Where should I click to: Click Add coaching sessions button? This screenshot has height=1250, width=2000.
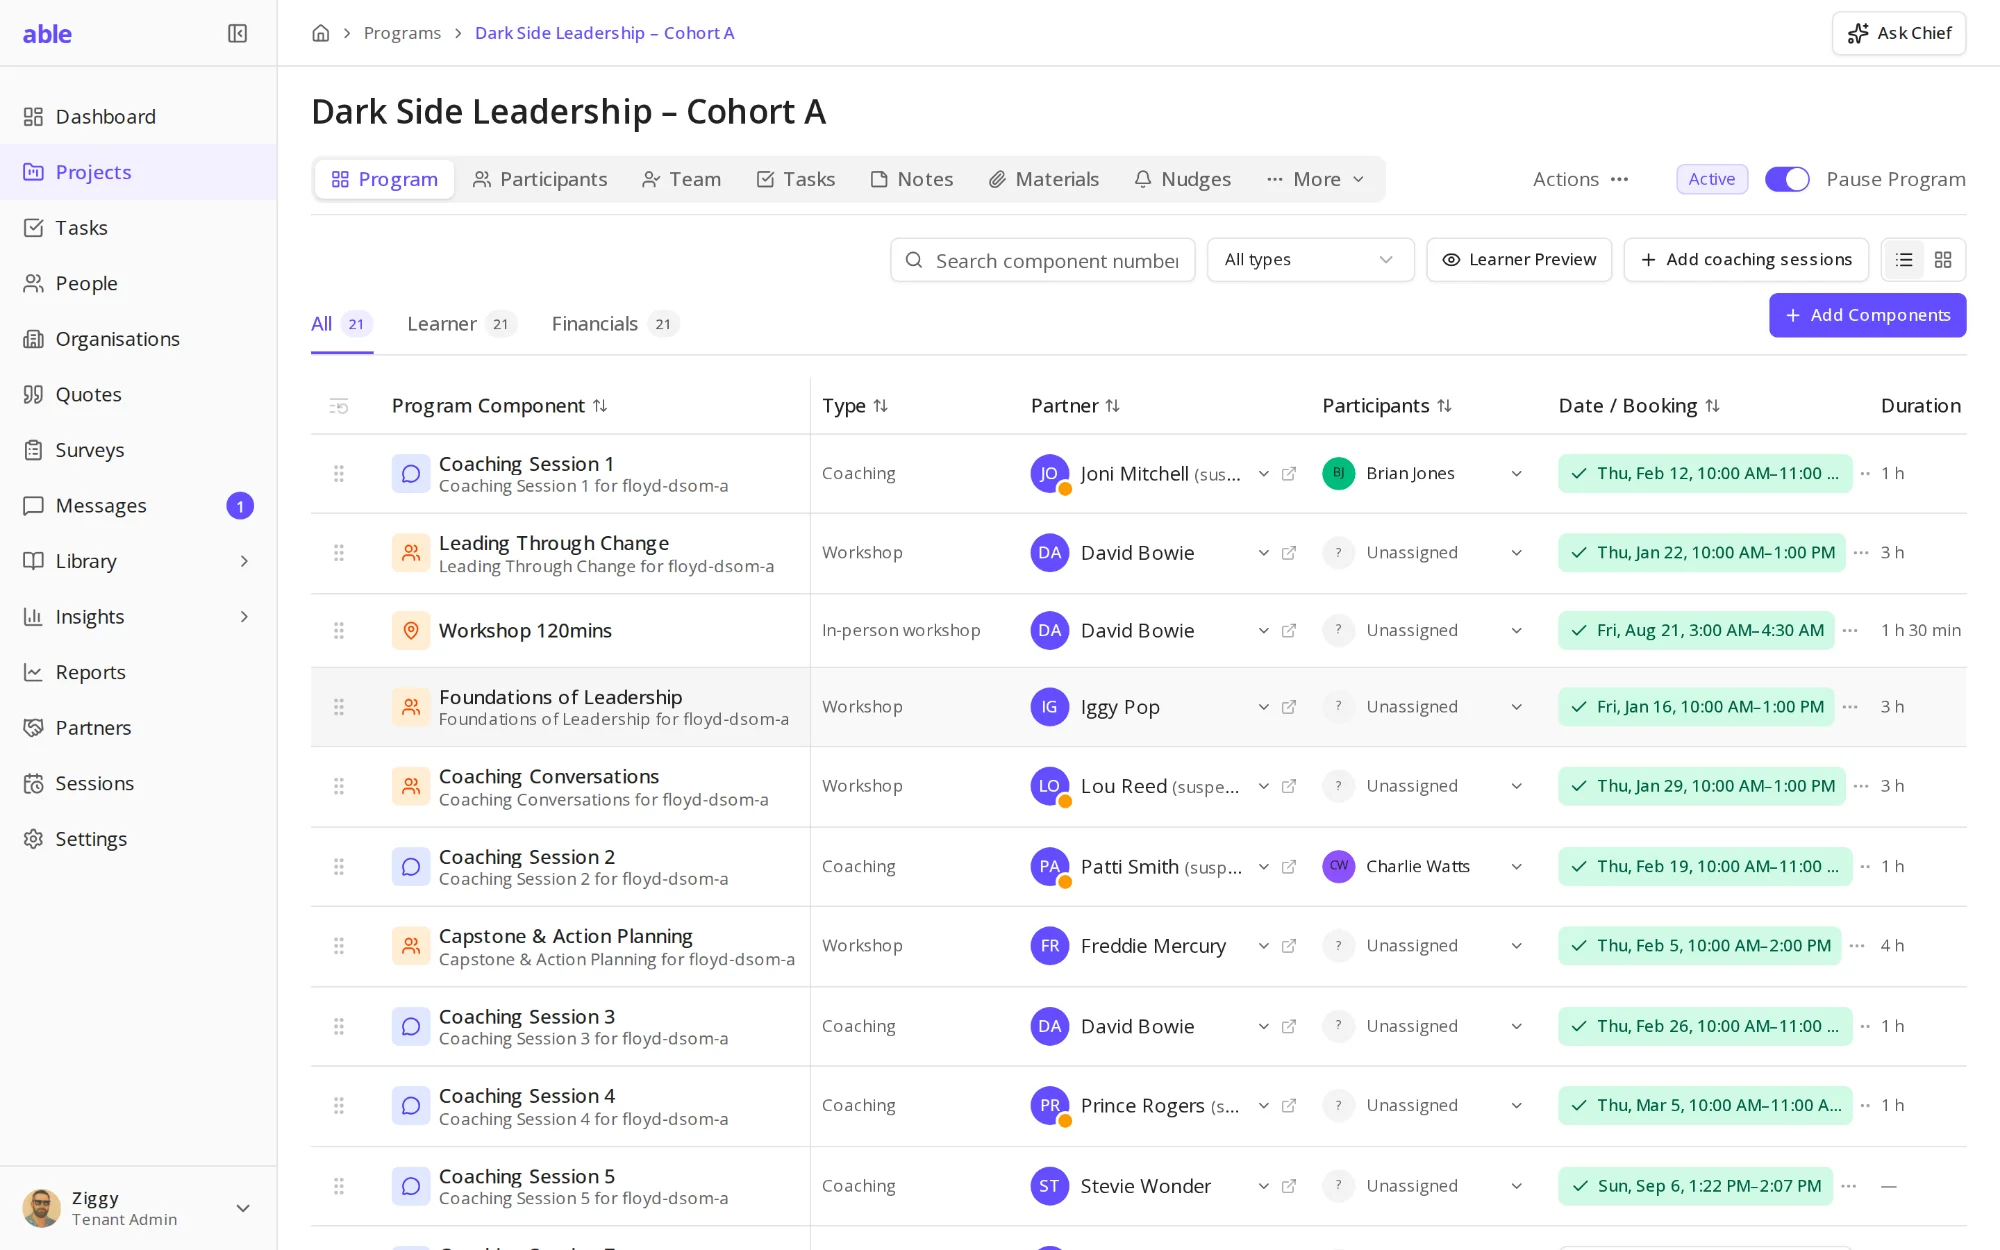pyautogui.click(x=1746, y=260)
